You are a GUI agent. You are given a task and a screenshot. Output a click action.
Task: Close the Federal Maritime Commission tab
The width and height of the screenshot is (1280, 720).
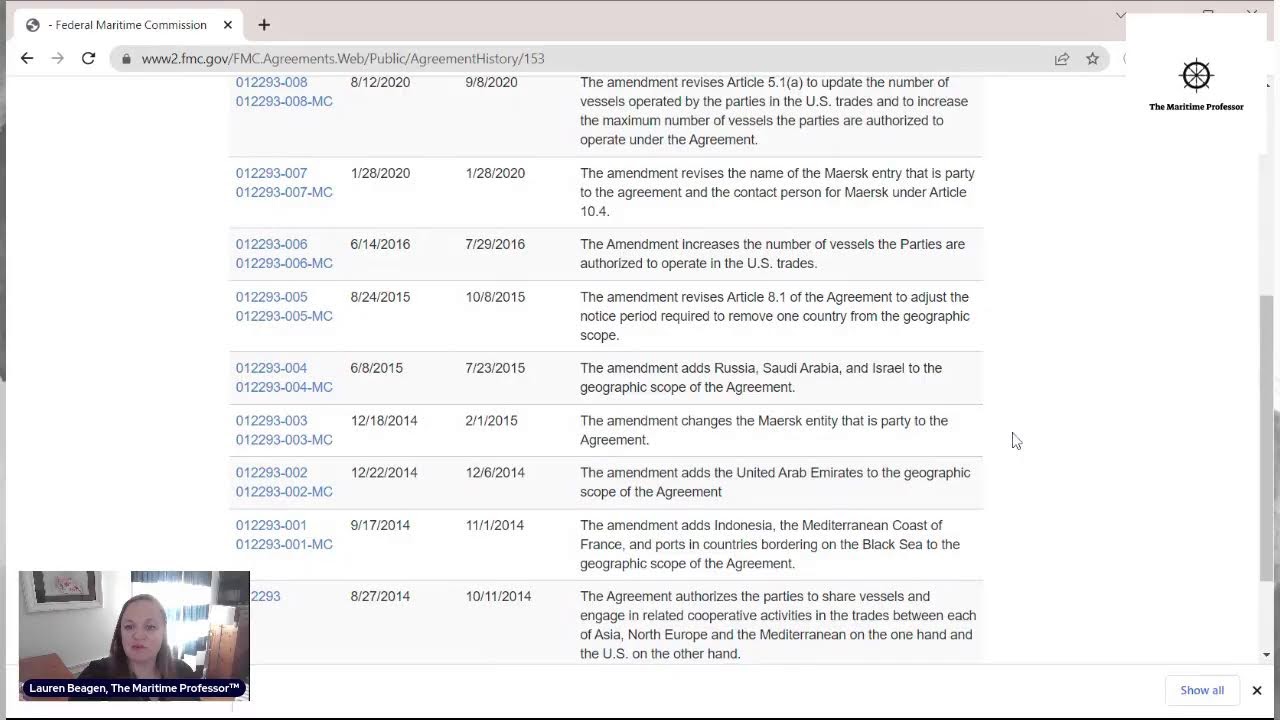click(x=228, y=25)
